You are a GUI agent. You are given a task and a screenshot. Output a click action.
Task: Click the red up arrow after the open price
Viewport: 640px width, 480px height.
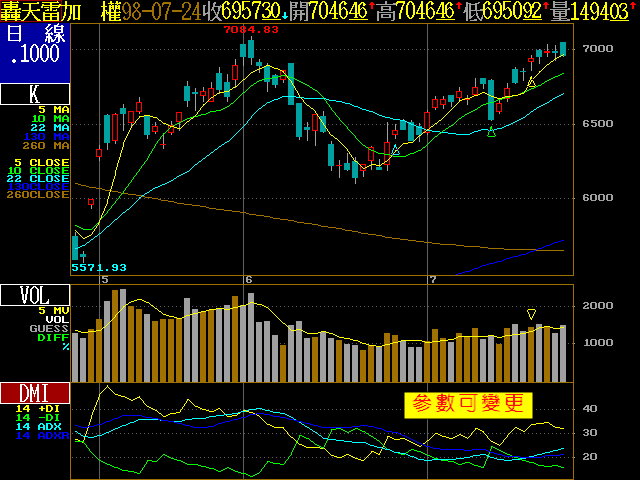click(372, 10)
